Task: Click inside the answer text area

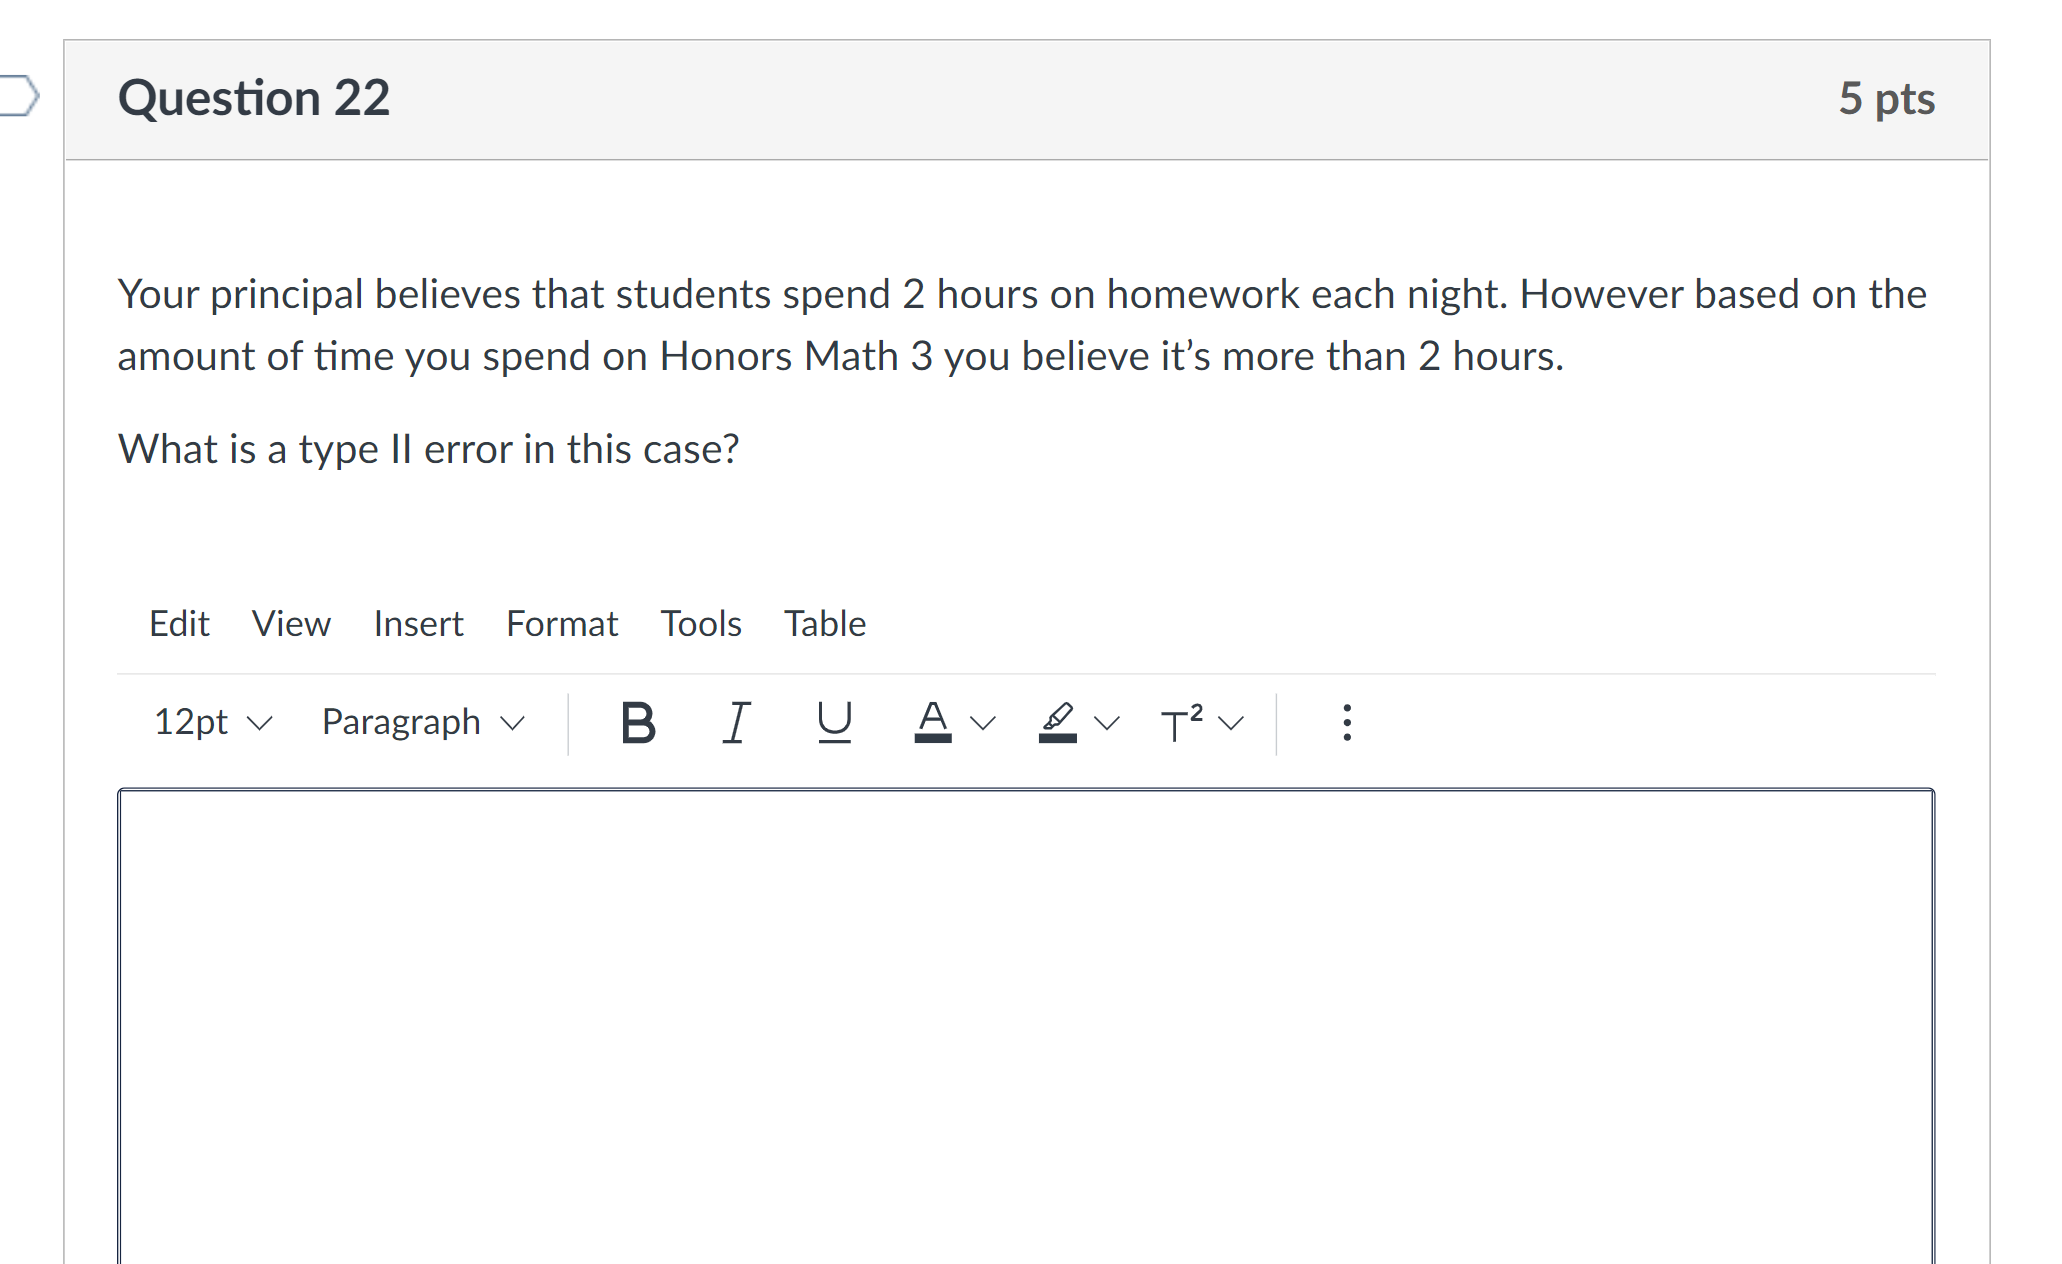Action: coord(1020,1000)
